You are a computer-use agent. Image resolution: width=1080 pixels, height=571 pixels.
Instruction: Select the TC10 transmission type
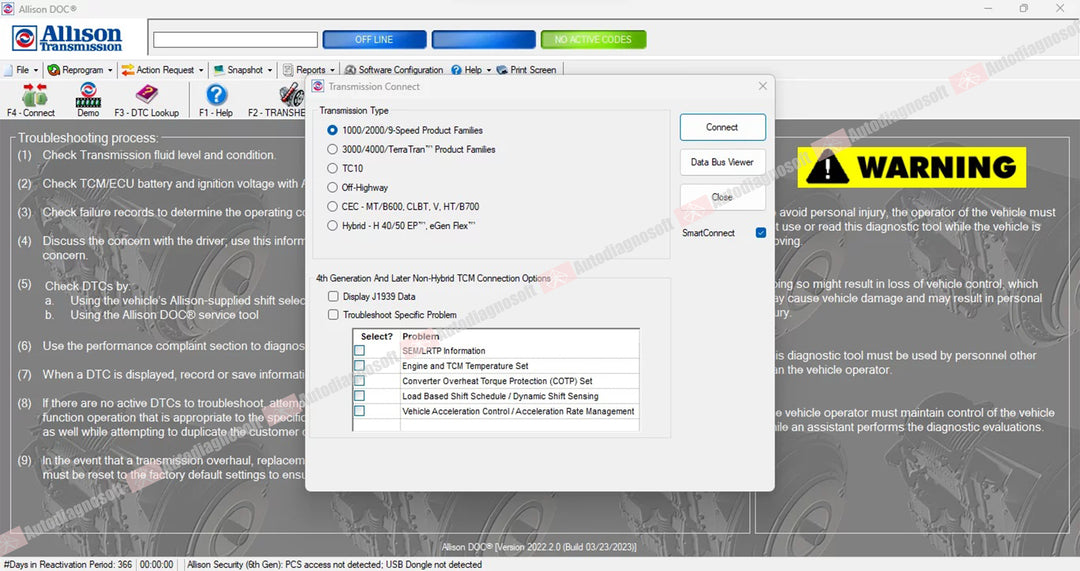point(333,168)
